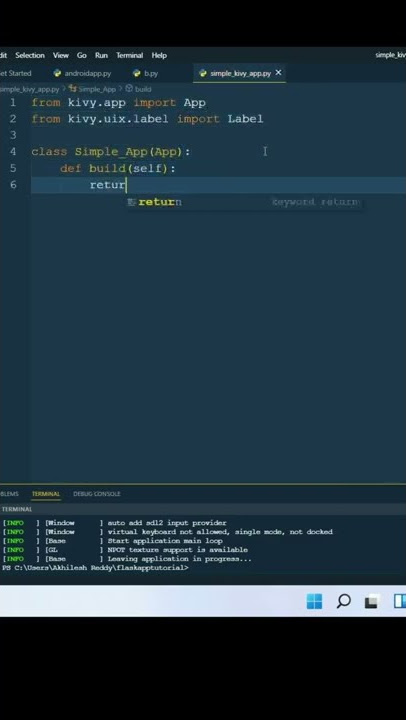Open the Run menu
The height and width of the screenshot is (720, 406).
[102, 55]
